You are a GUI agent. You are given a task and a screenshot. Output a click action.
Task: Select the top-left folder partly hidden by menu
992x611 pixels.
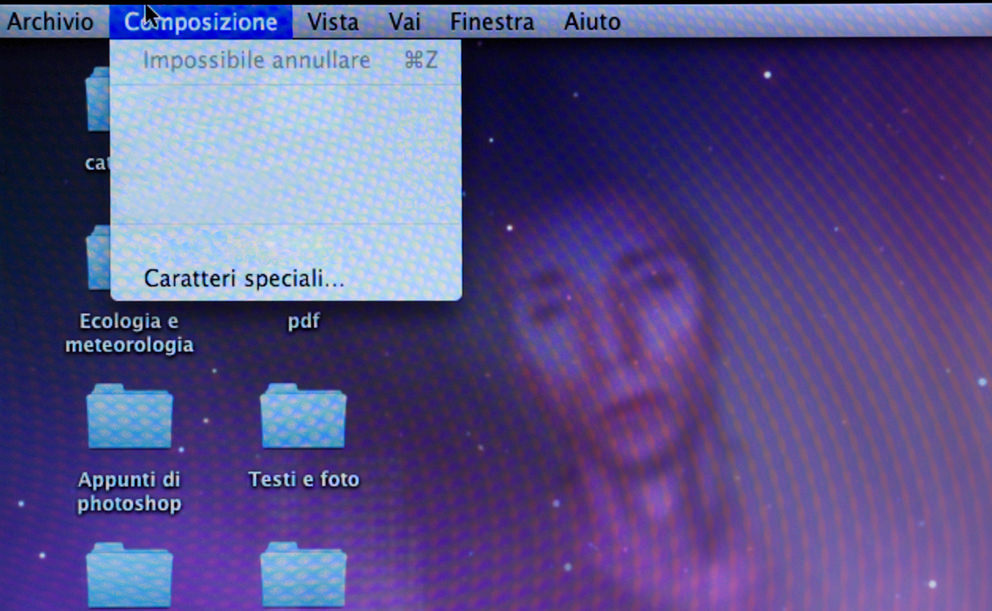click(x=98, y=100)
